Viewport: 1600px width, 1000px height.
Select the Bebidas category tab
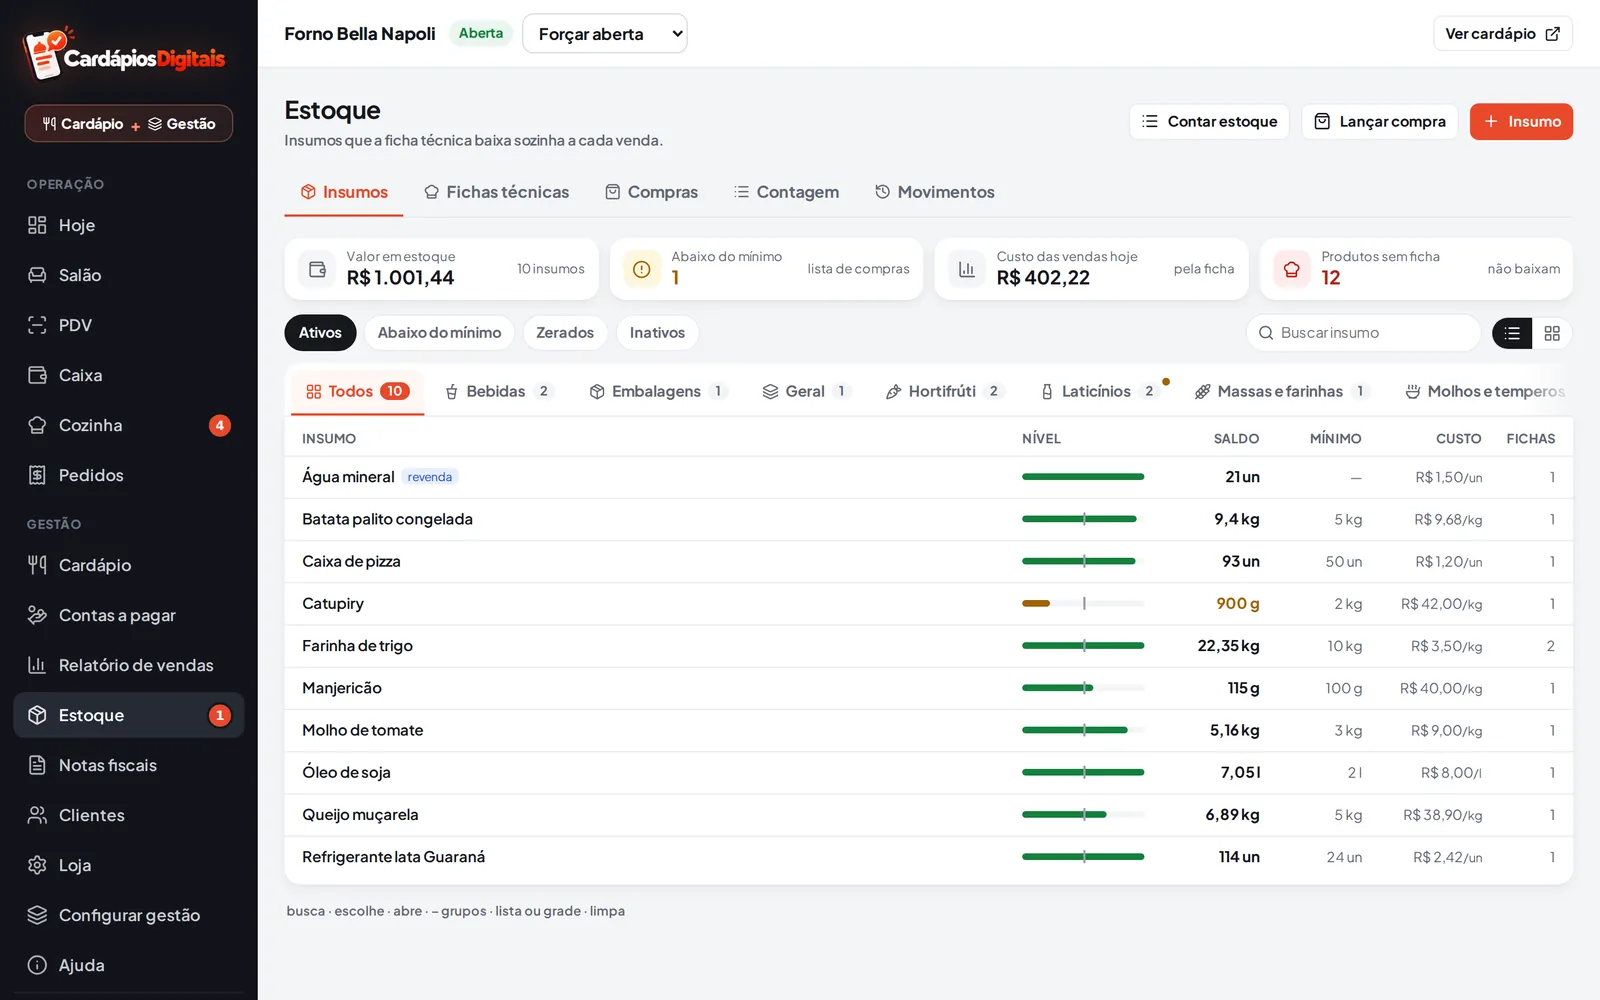(x=499, y=391)
